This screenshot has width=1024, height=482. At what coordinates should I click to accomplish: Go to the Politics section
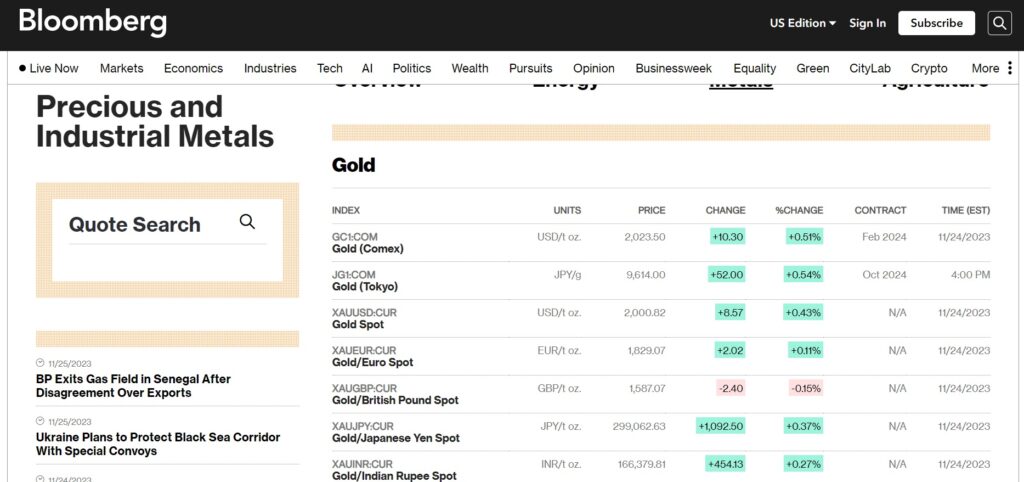411,68
